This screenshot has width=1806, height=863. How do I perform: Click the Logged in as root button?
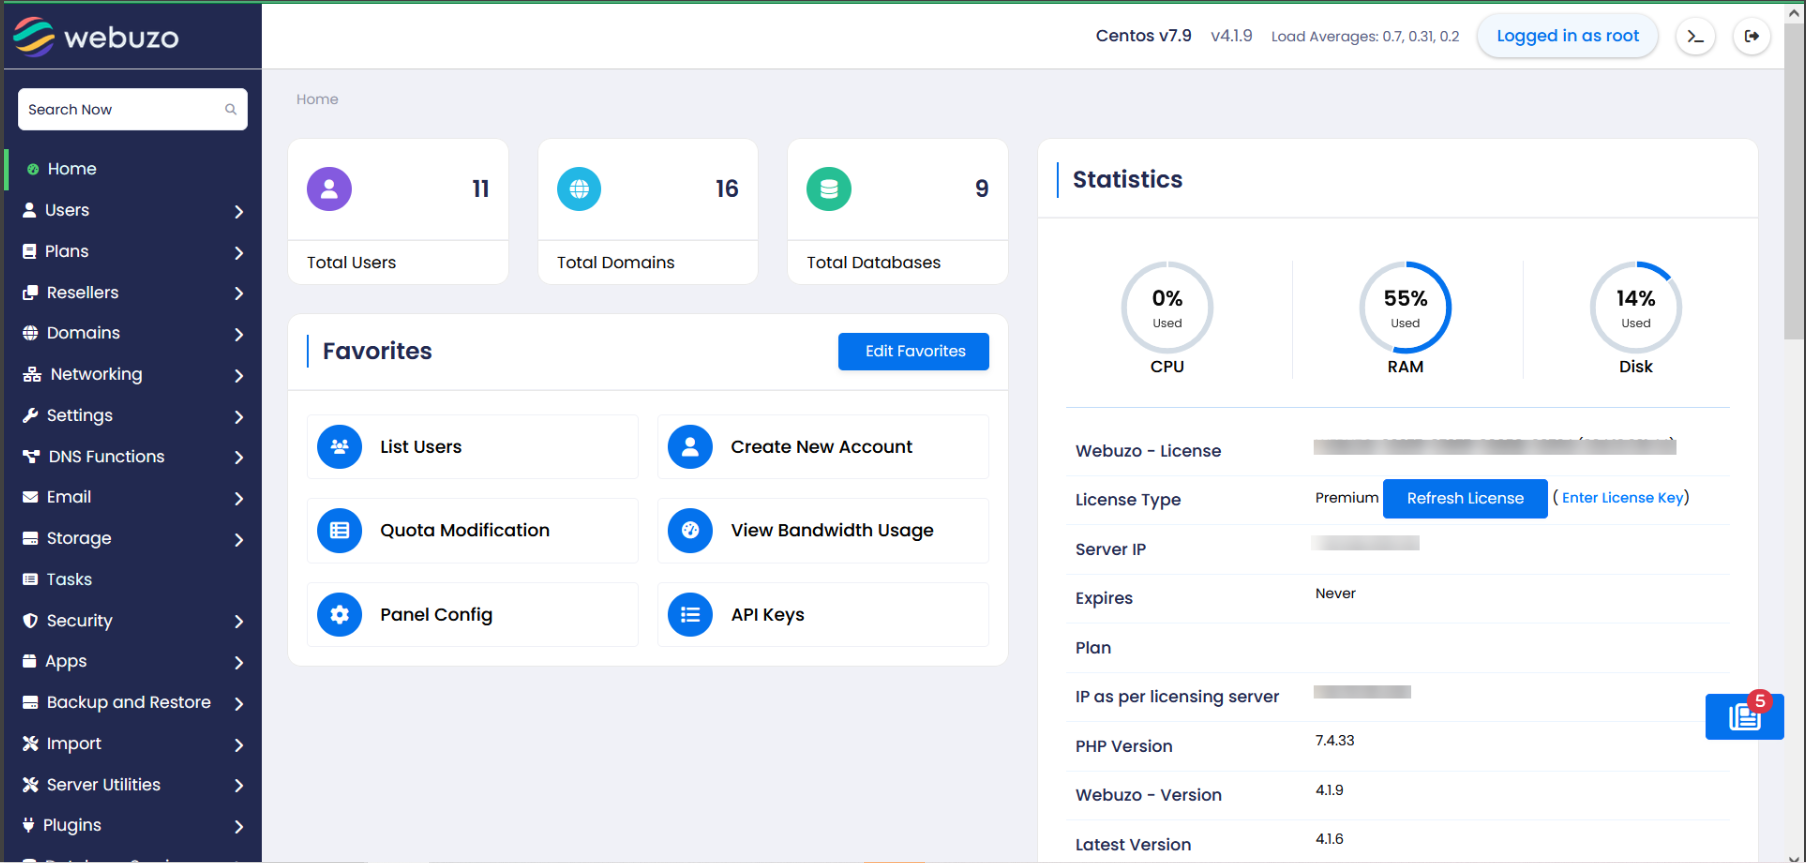tap(1567, 36)
